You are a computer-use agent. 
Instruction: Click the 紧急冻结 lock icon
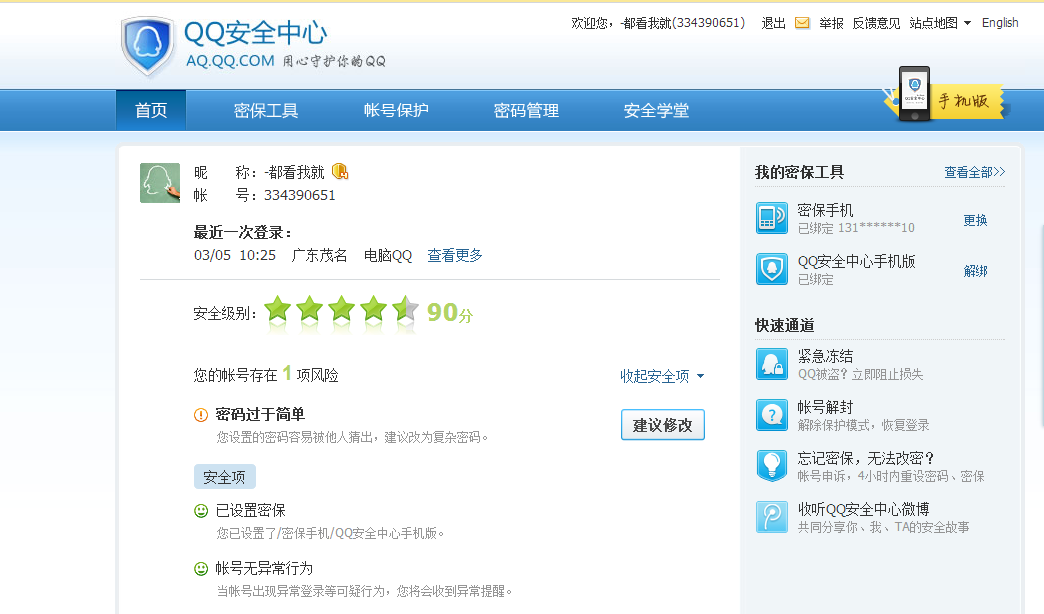point(772,364)
